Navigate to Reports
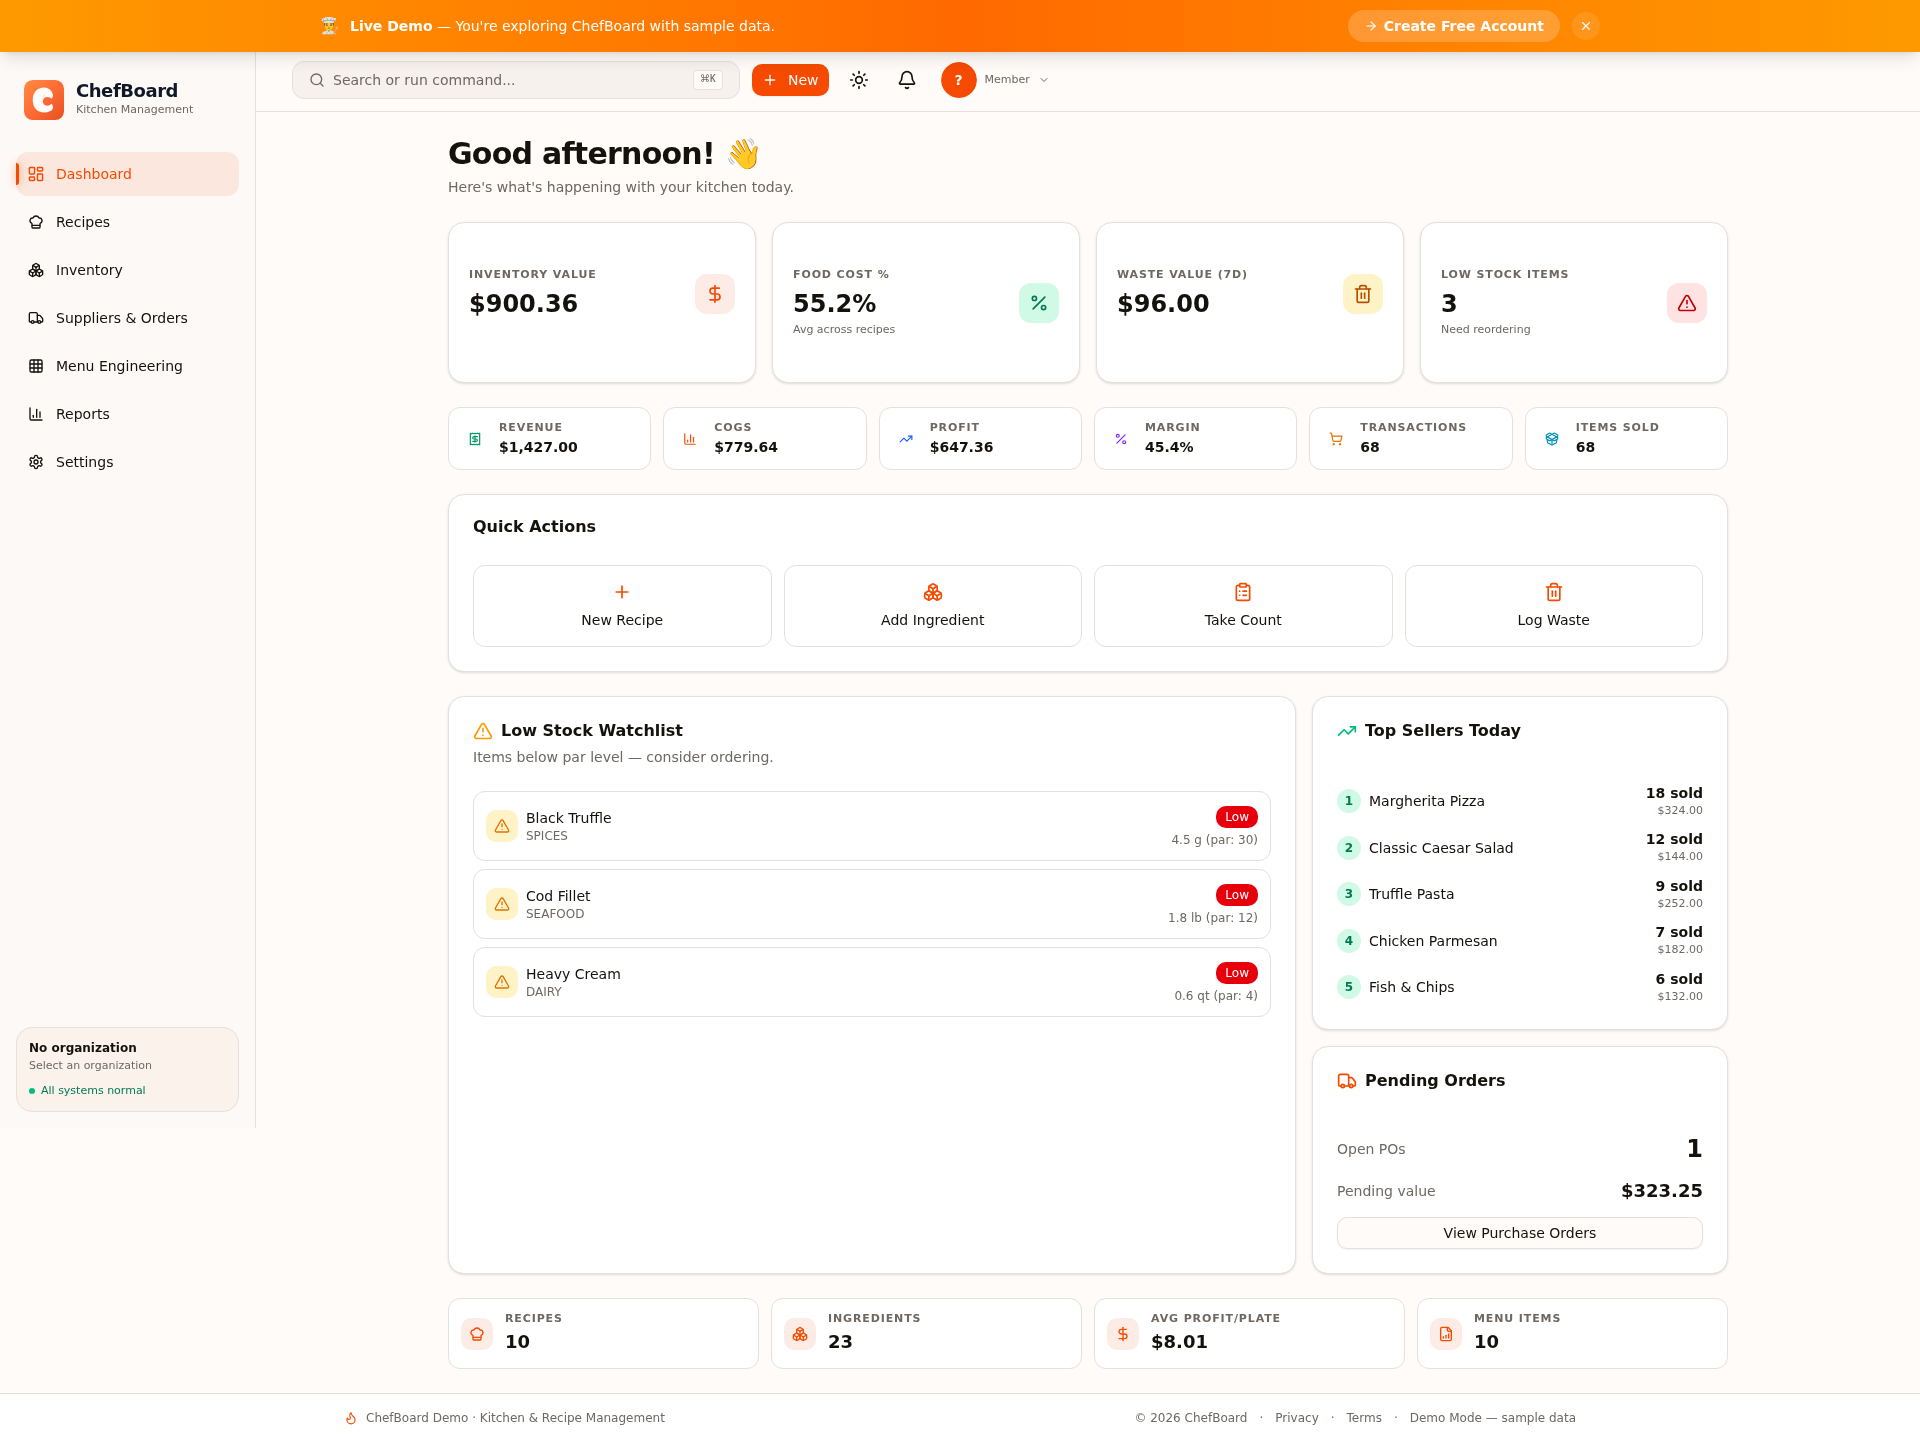 (127, 414)
